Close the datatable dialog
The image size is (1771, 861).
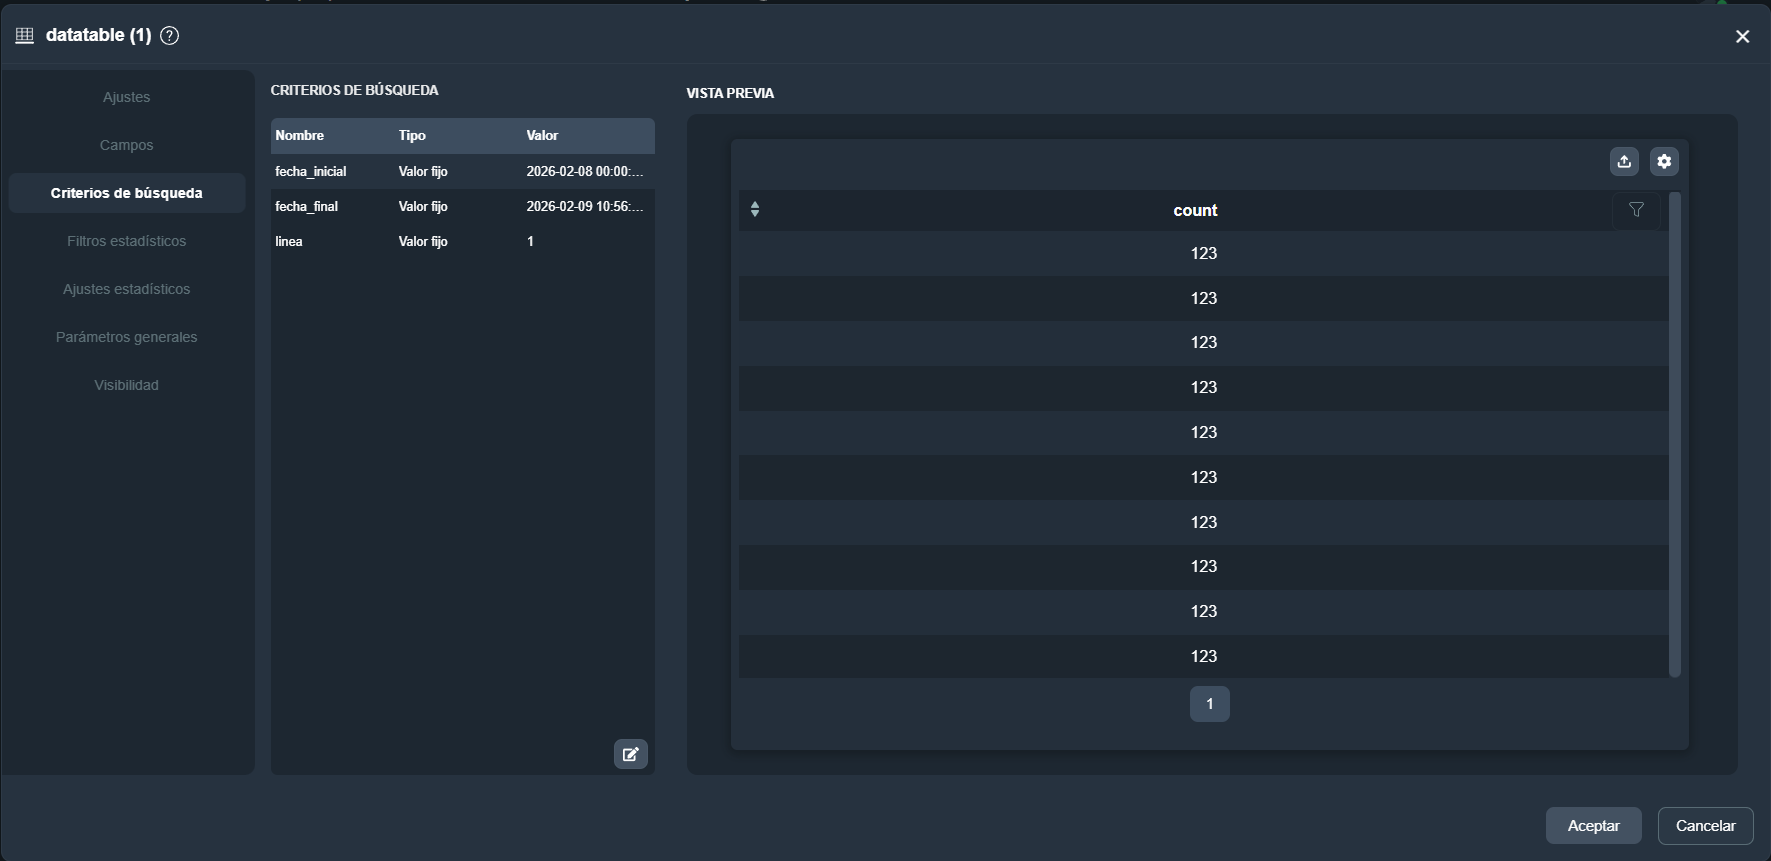tap(1742, 36)
